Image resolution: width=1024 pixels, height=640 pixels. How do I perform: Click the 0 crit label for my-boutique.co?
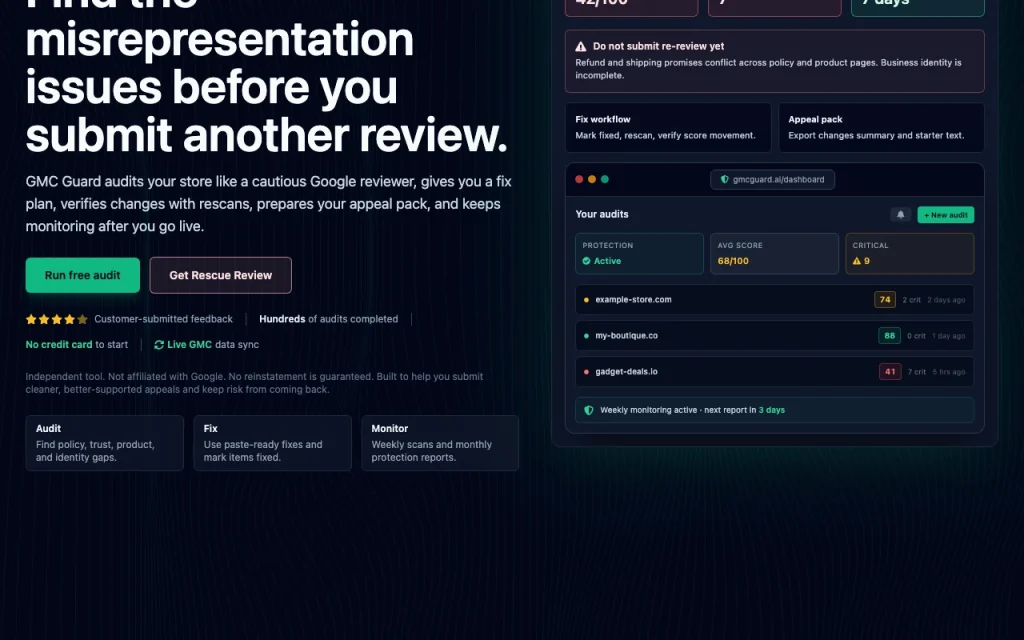916,336
